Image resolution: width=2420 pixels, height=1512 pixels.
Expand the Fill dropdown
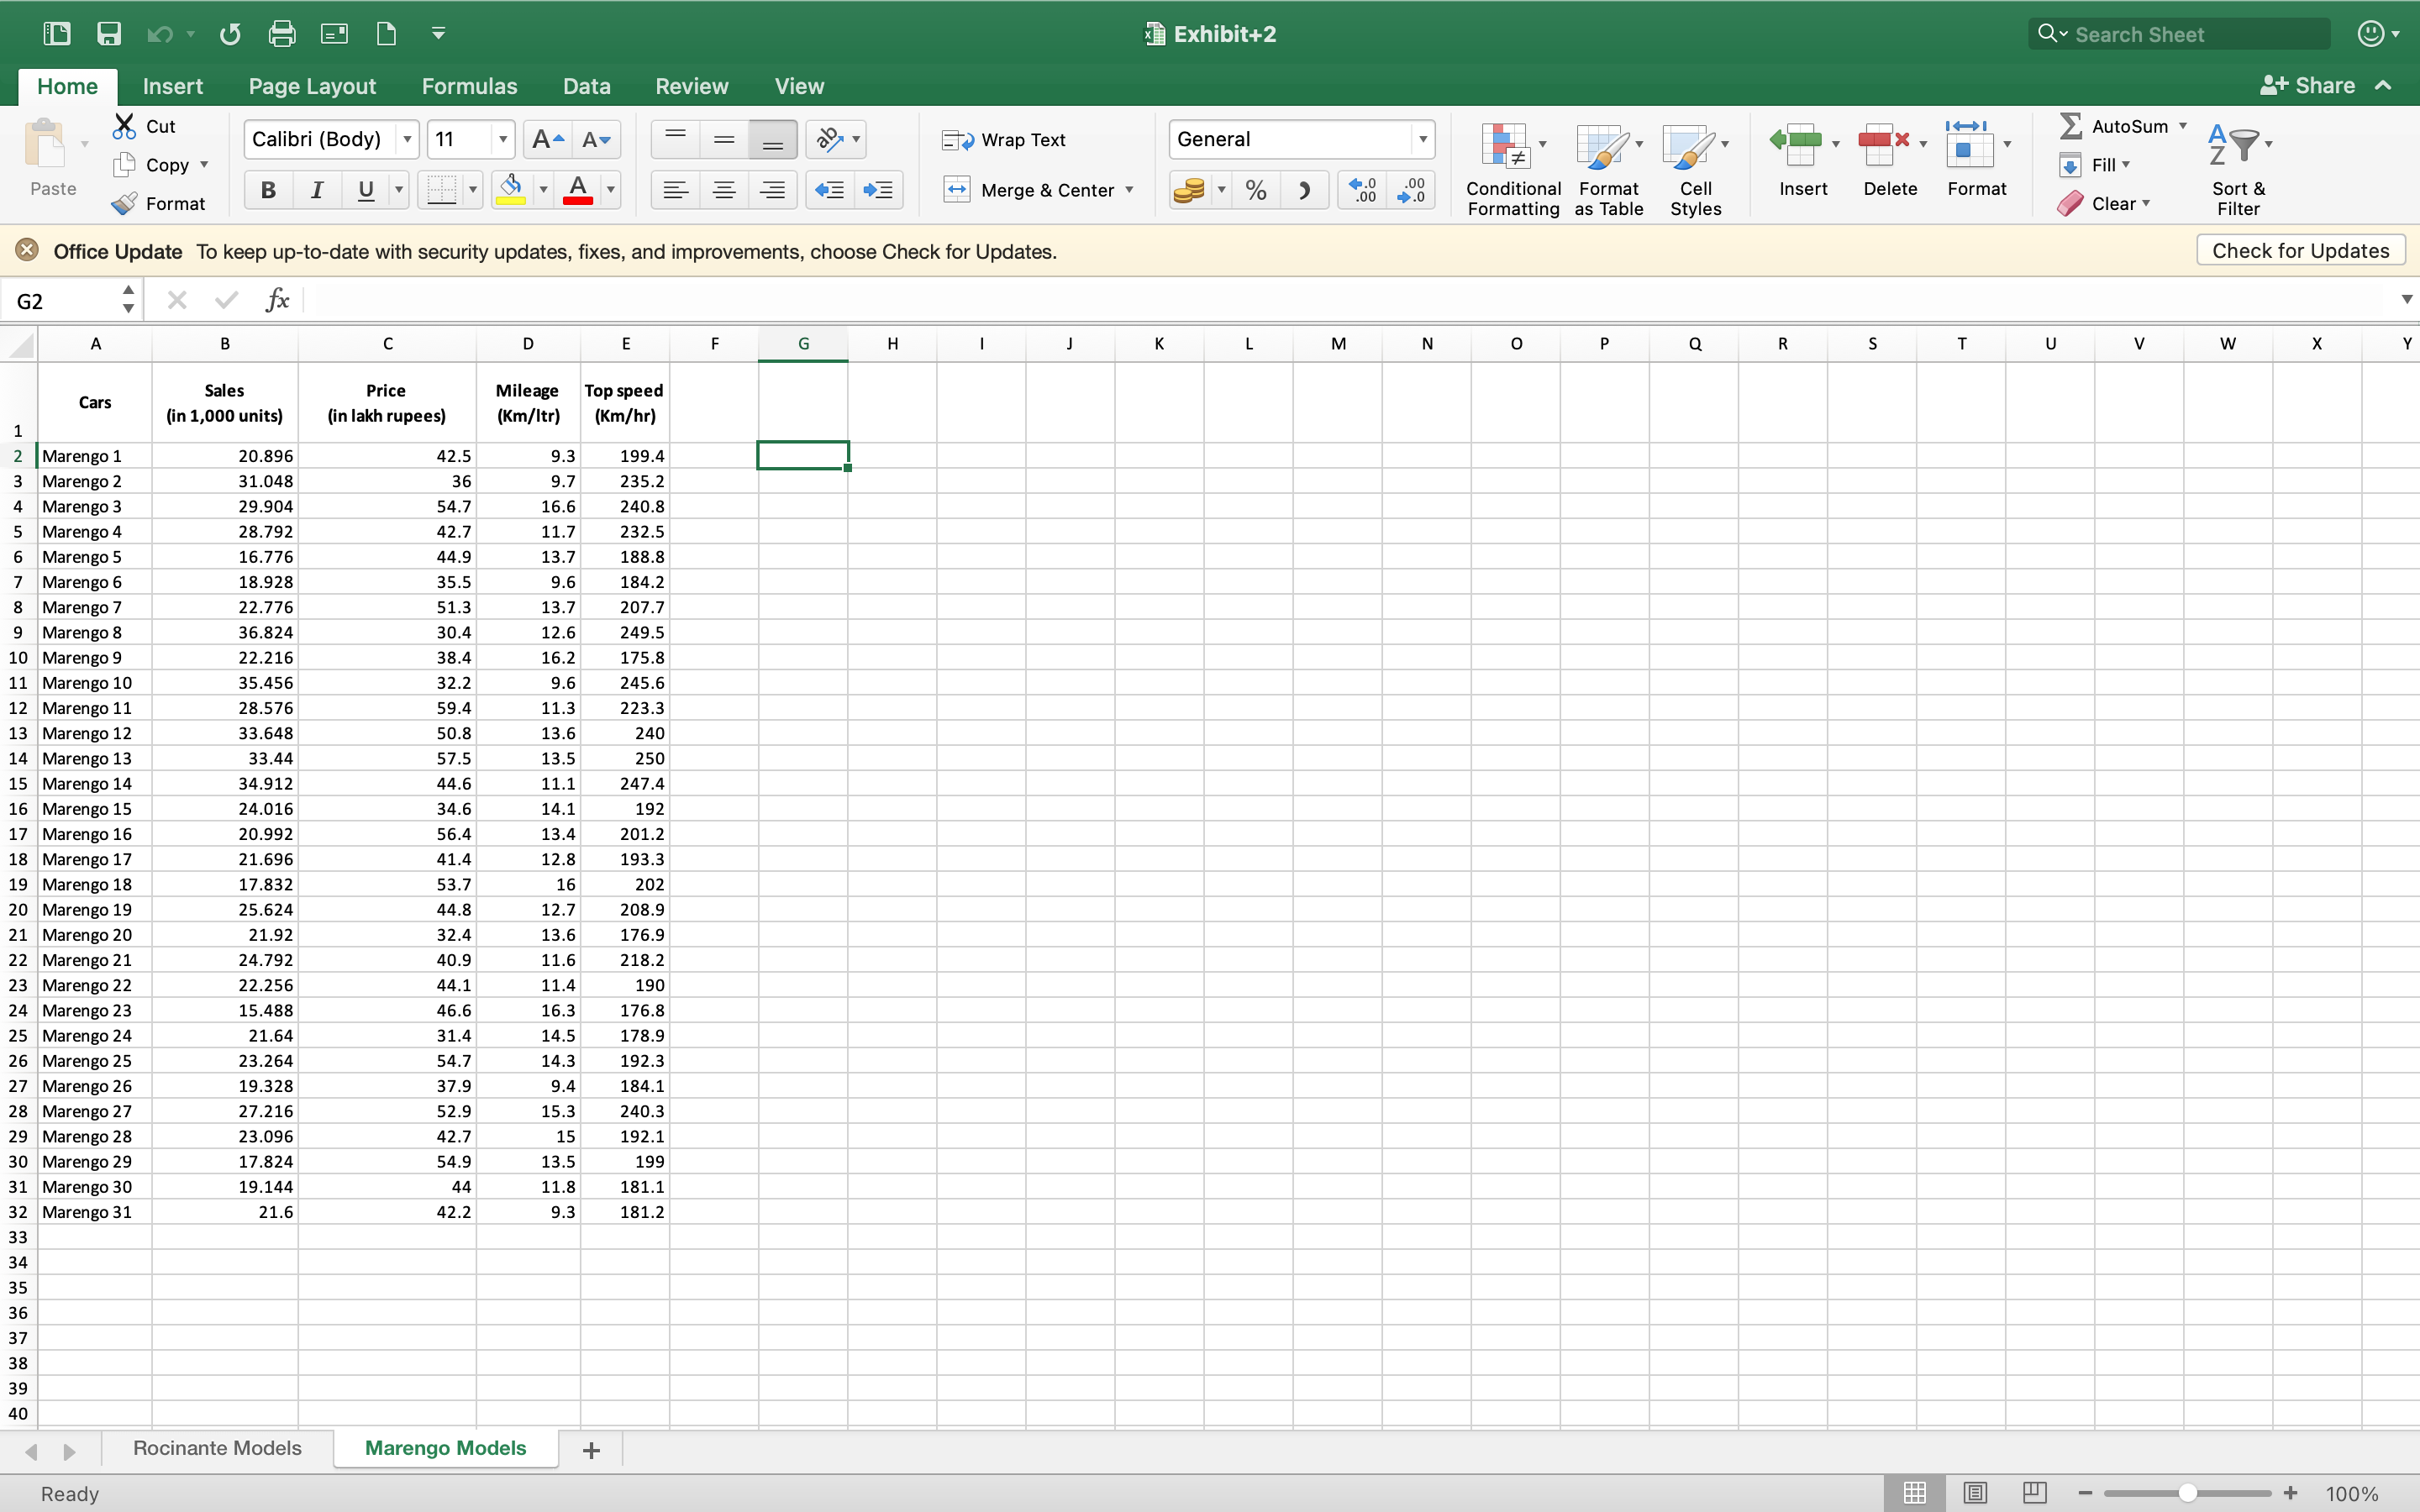point(2126,165)
